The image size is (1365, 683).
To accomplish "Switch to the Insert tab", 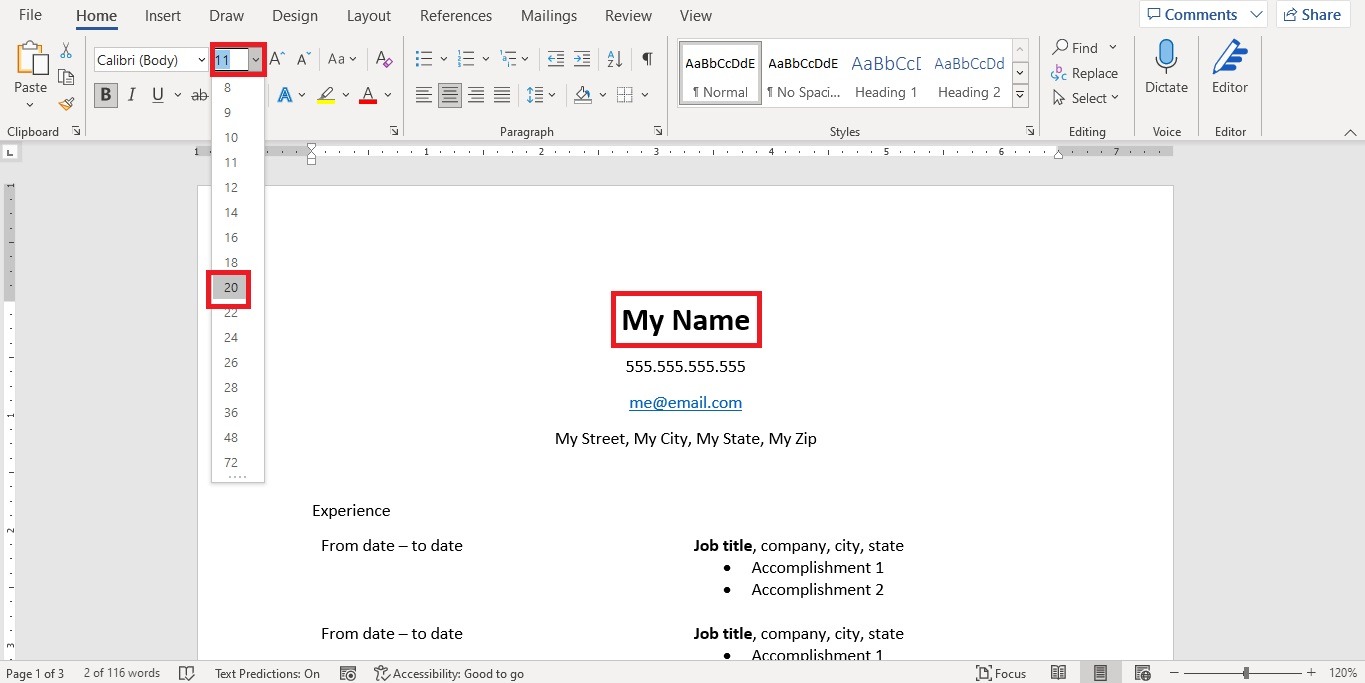I will pyautogui.click(x=163, y=16).
